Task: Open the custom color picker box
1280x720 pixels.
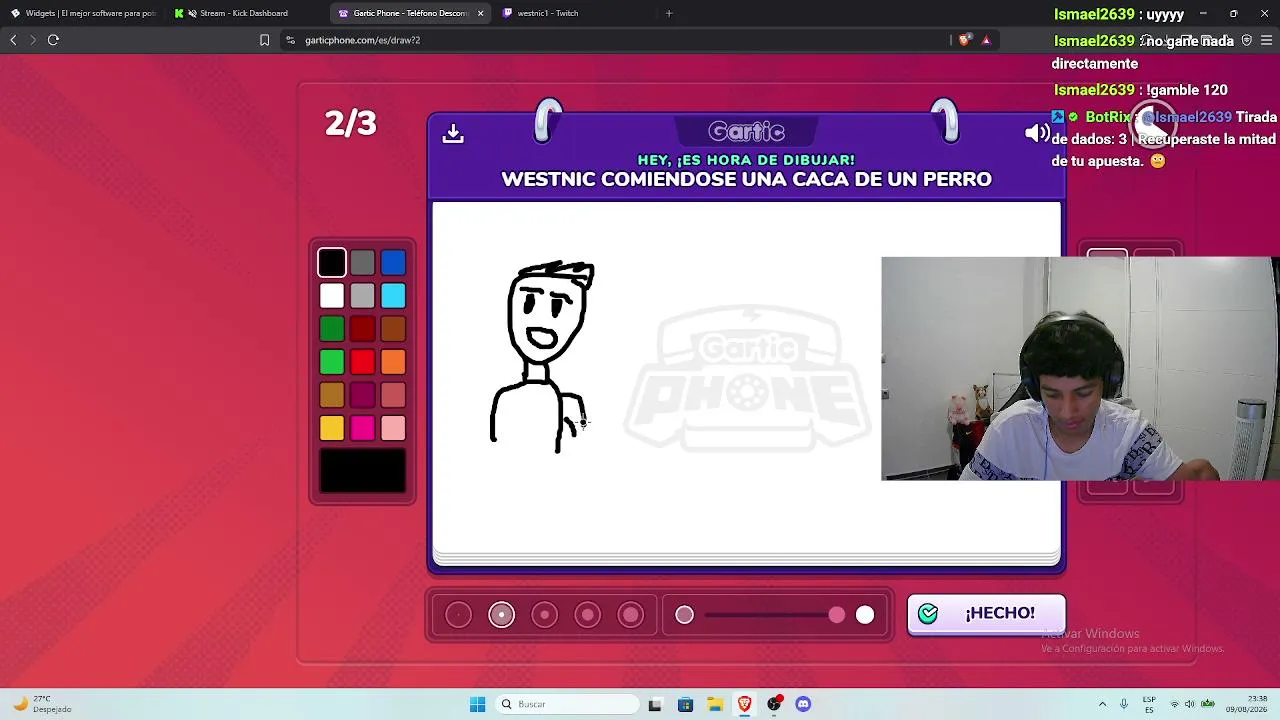Action: 363,471
